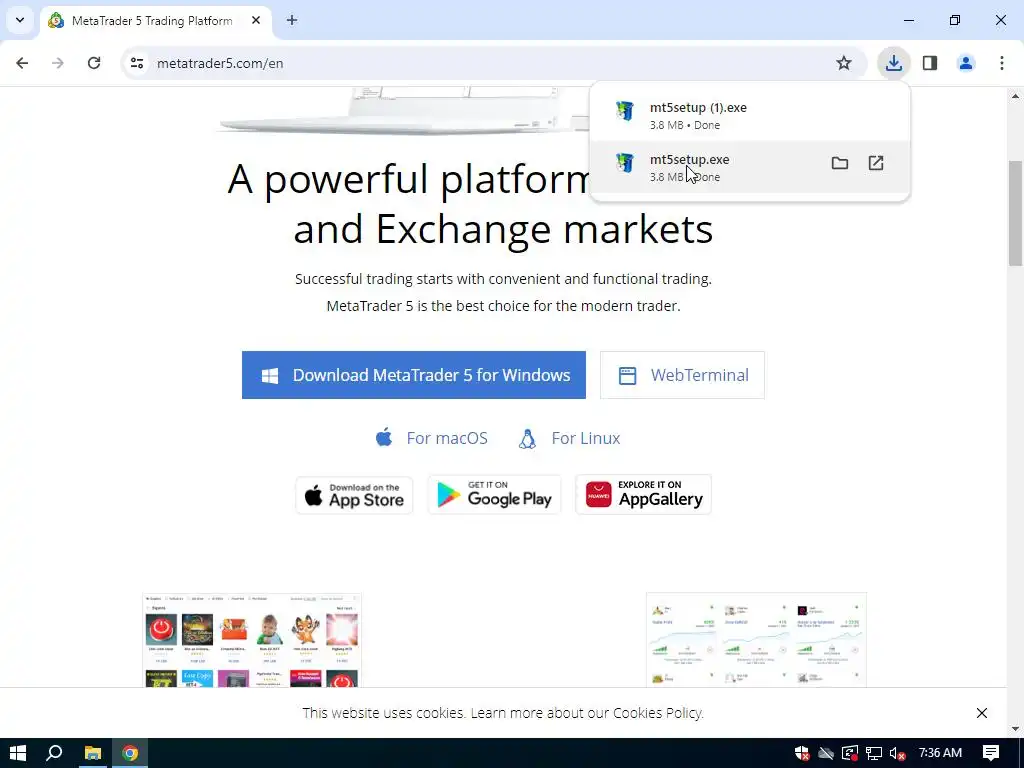
Task: Click mt5setup.exe download entry
Action: pos(750,167)
